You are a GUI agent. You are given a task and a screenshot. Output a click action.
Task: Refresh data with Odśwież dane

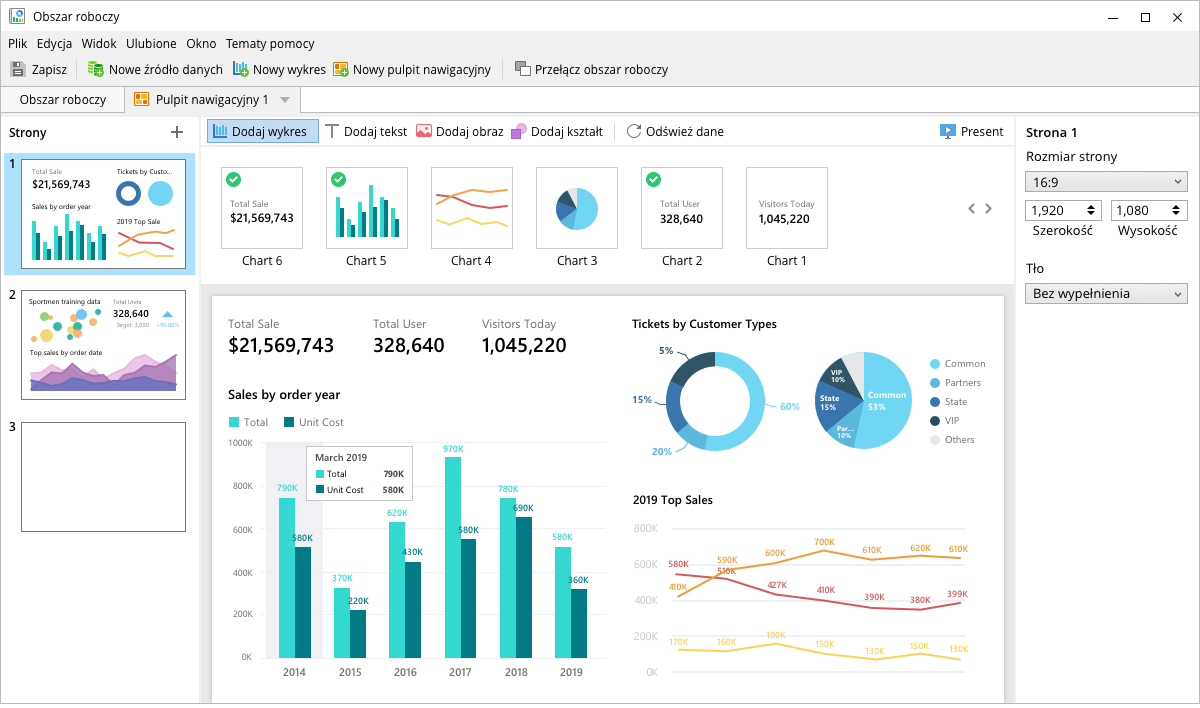click(675, 131)
